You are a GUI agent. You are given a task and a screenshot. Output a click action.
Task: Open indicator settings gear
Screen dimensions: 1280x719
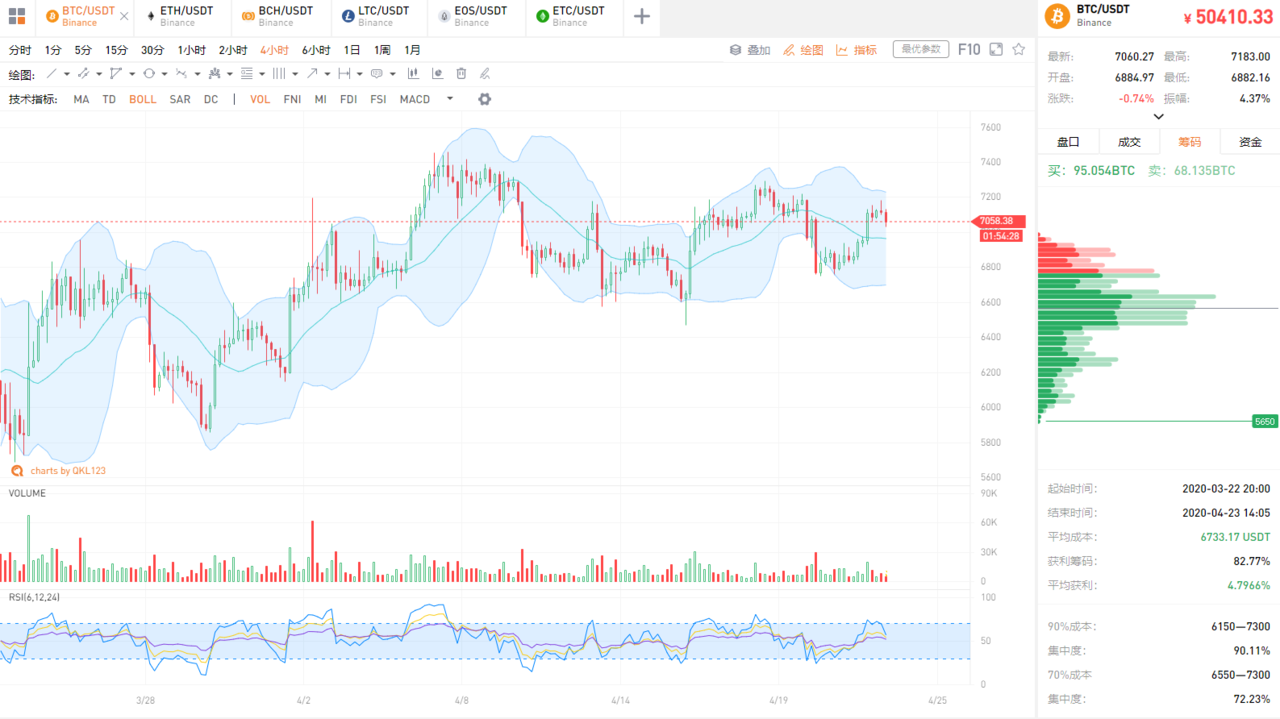point(485,99)
